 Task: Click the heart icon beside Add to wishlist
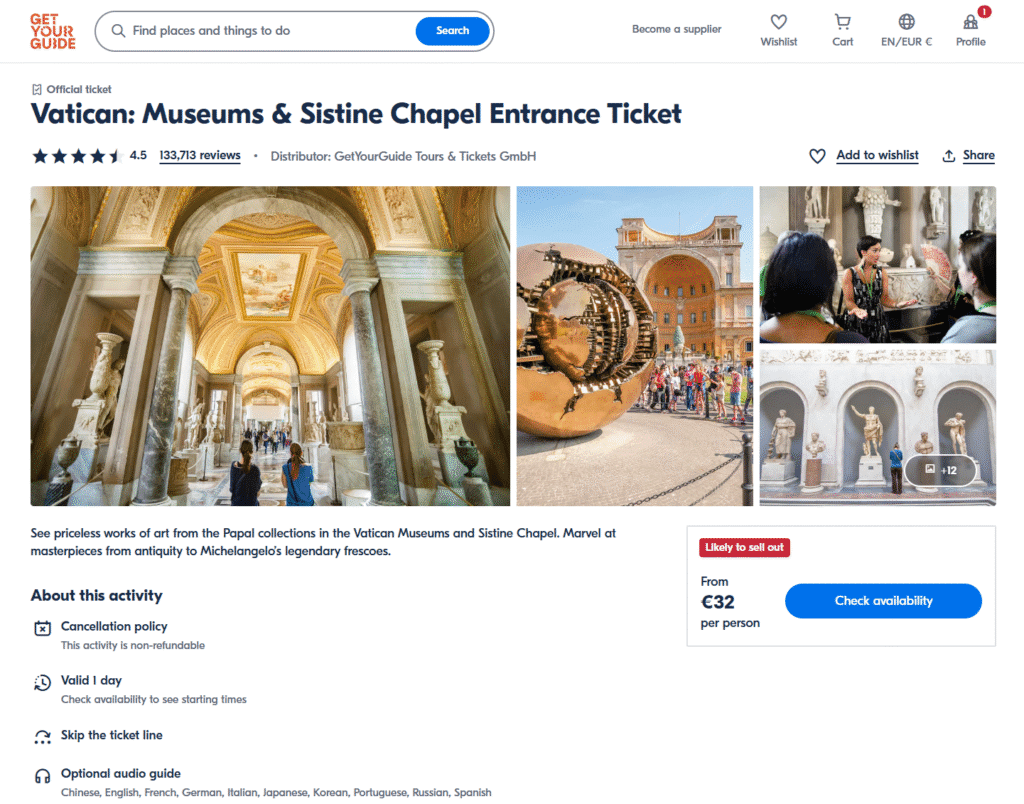(x=817, y=156)
